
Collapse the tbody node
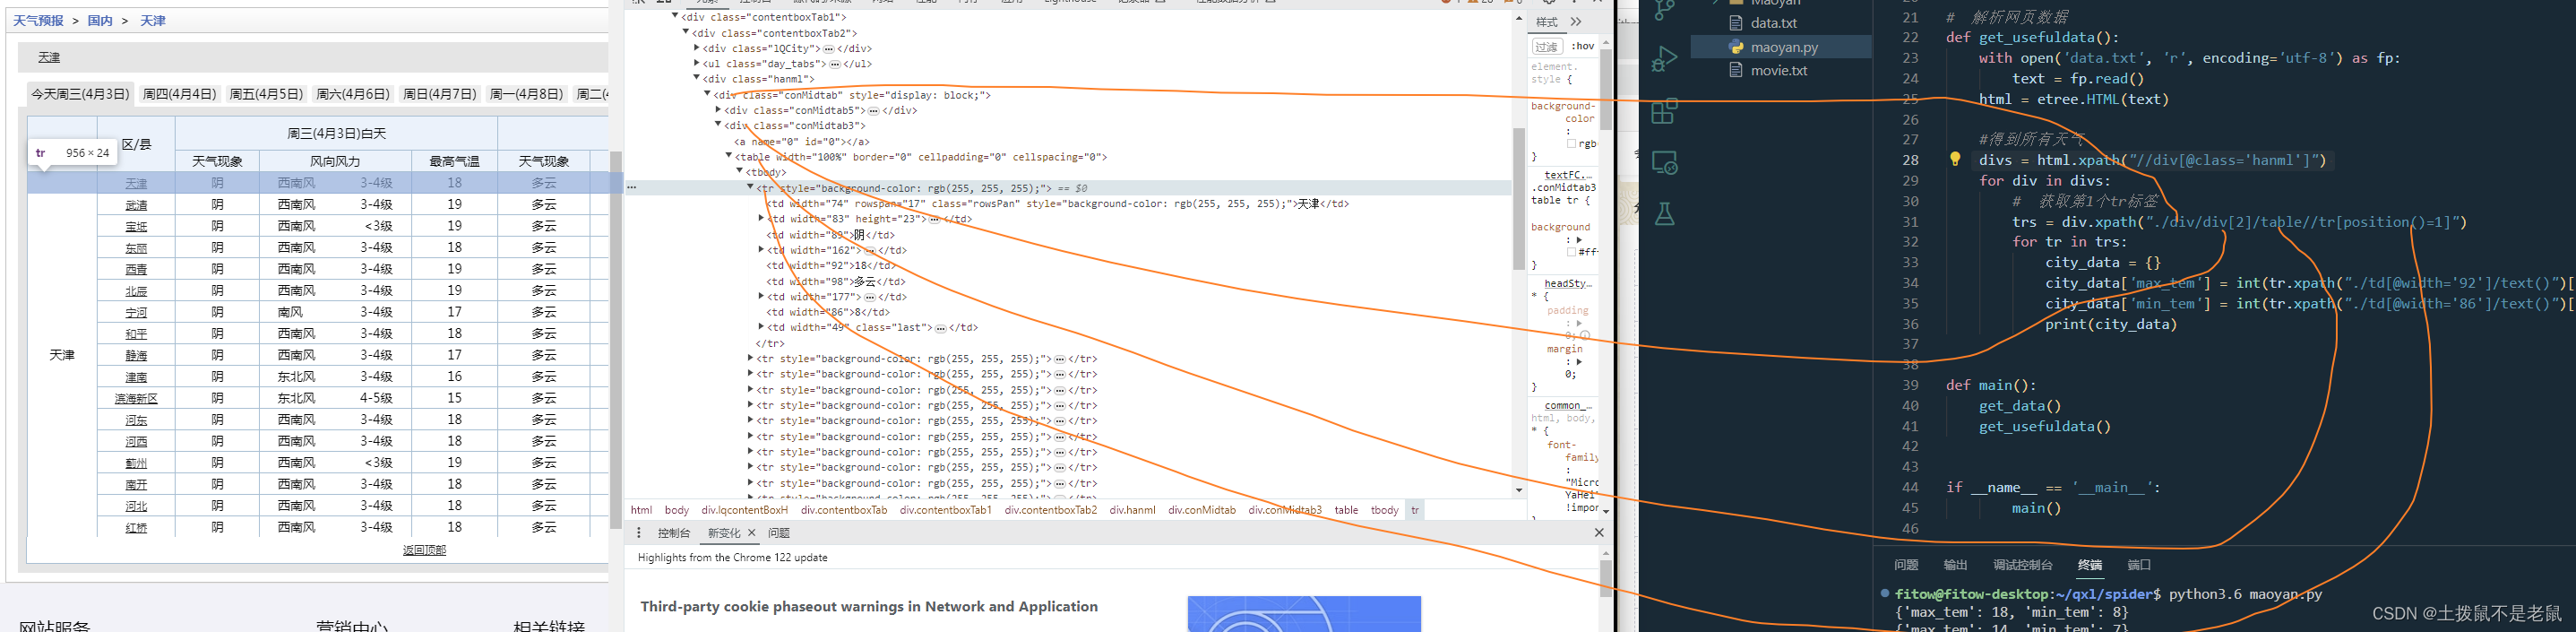point(740,172)
